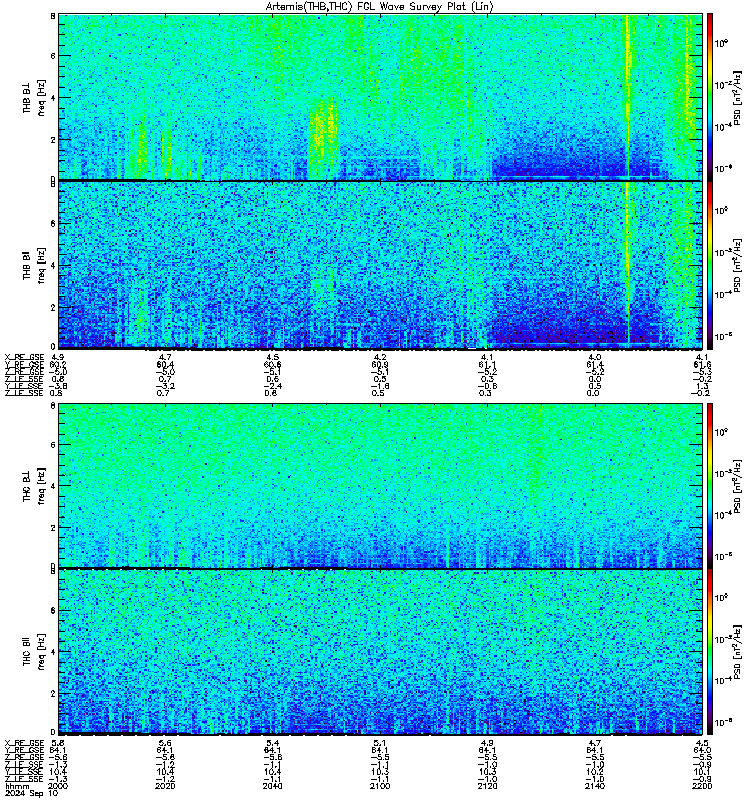The height and width of the screenshot is (800, 750).
Task: Click the 10⁰ tick on THB B⊥ colorbar
Action: coord(721,43)
